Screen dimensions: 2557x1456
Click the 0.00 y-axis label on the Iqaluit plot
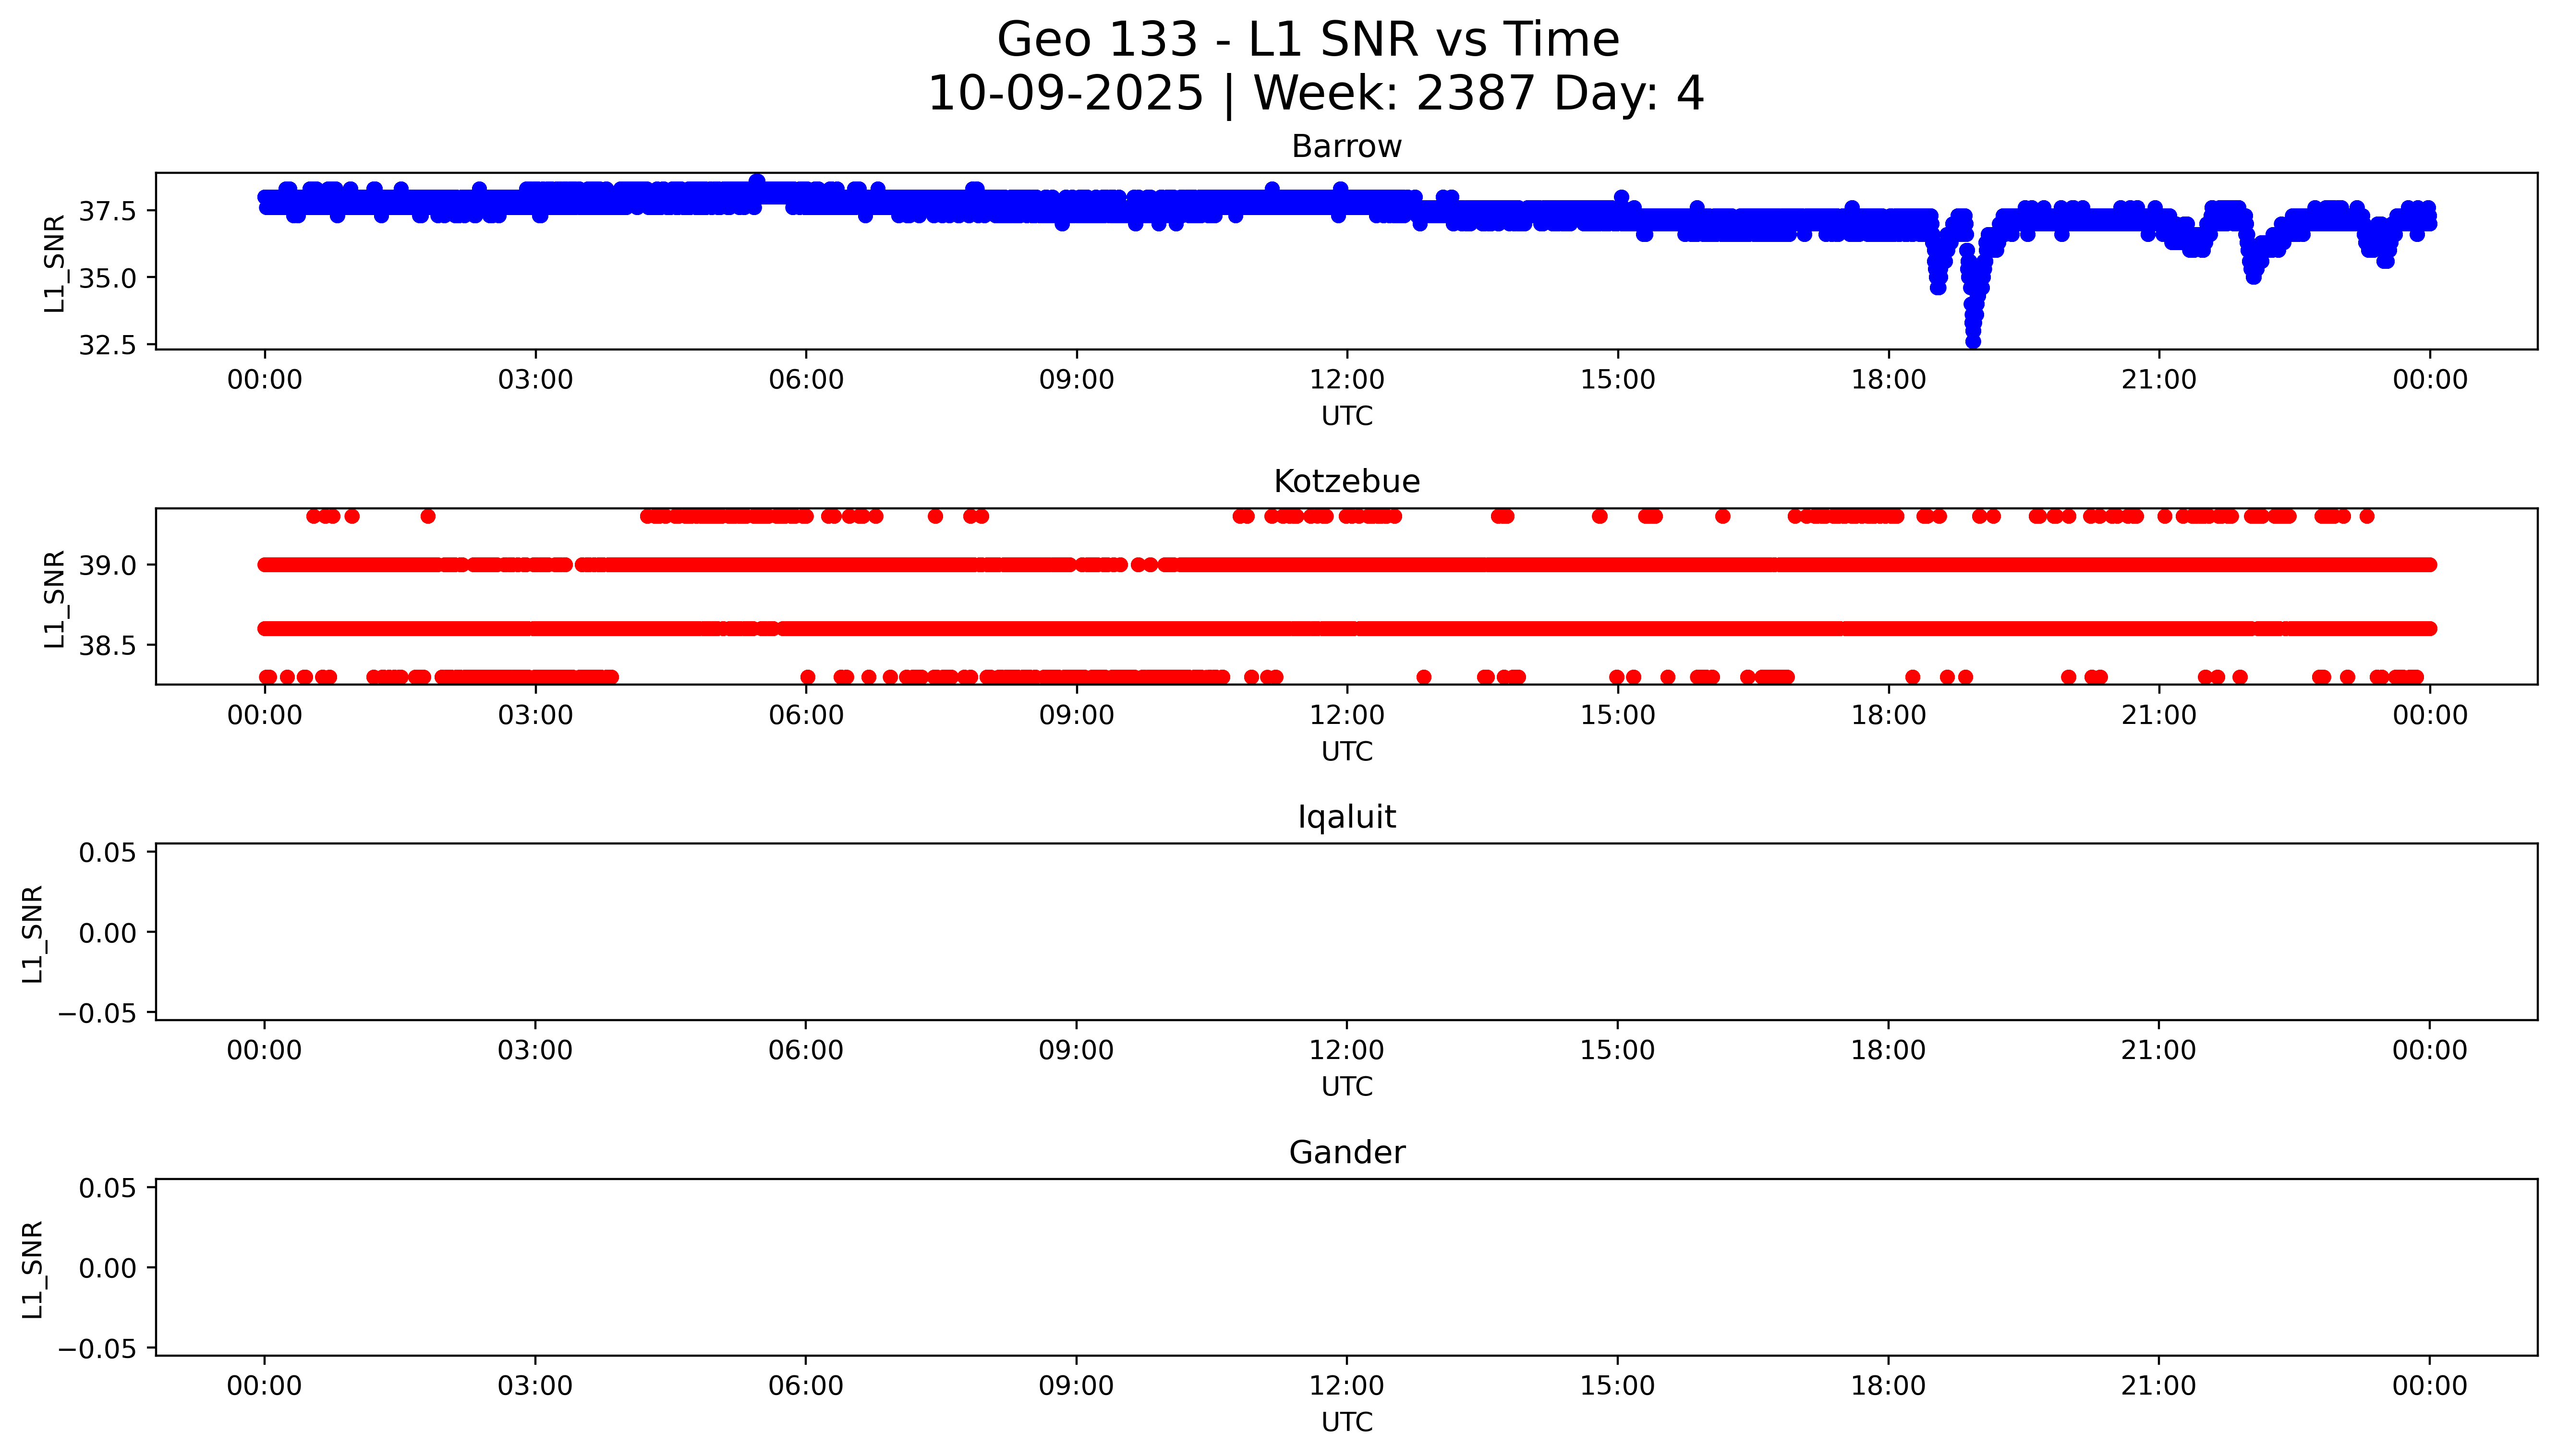coord(108,933)
